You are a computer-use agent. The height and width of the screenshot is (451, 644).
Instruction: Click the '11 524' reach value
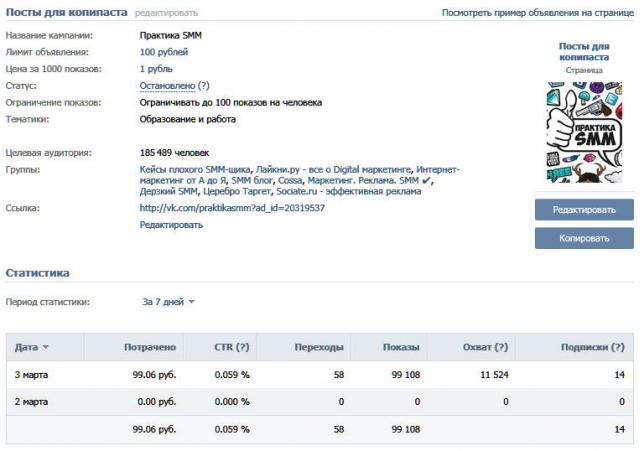494,375
